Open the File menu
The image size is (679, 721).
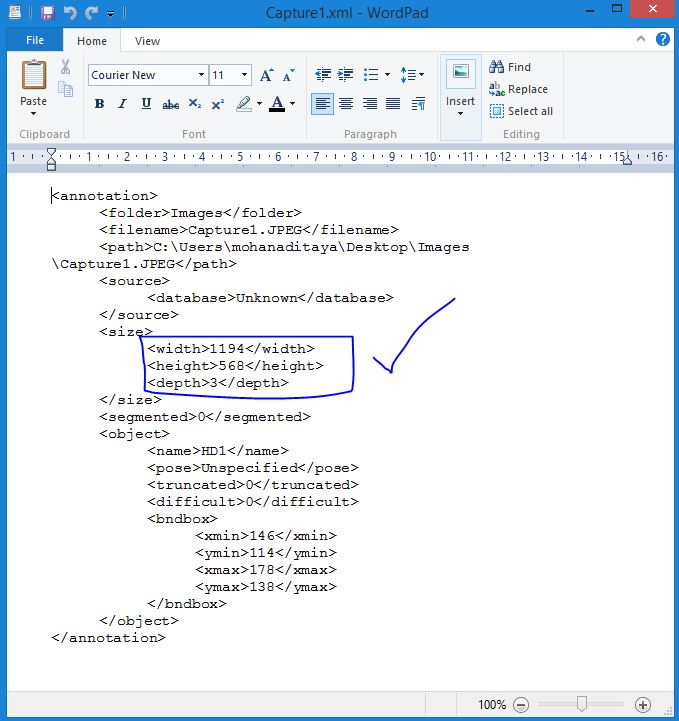coord(35,40)
